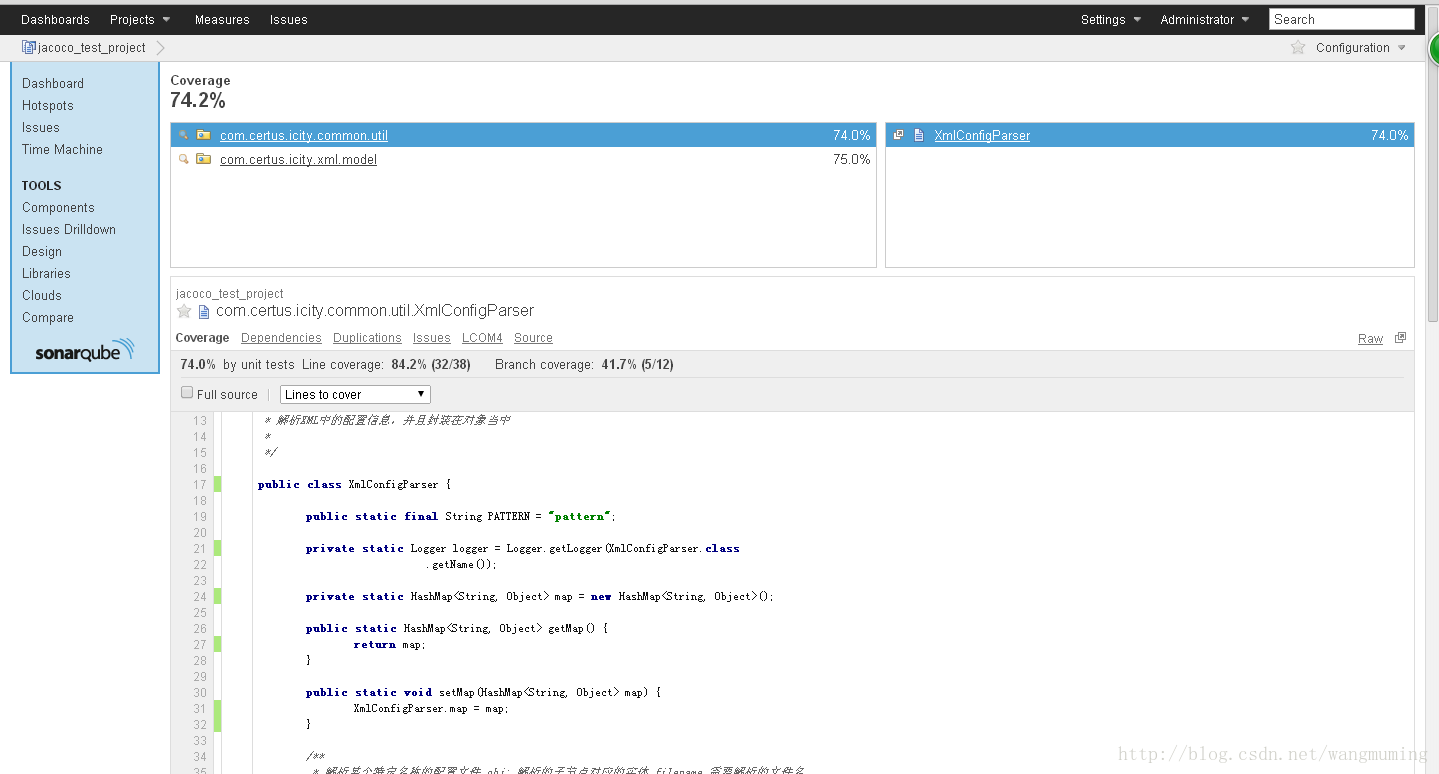Switch to the Source tab
Viewport: 1439px width, 774px height.
(533, 338)
